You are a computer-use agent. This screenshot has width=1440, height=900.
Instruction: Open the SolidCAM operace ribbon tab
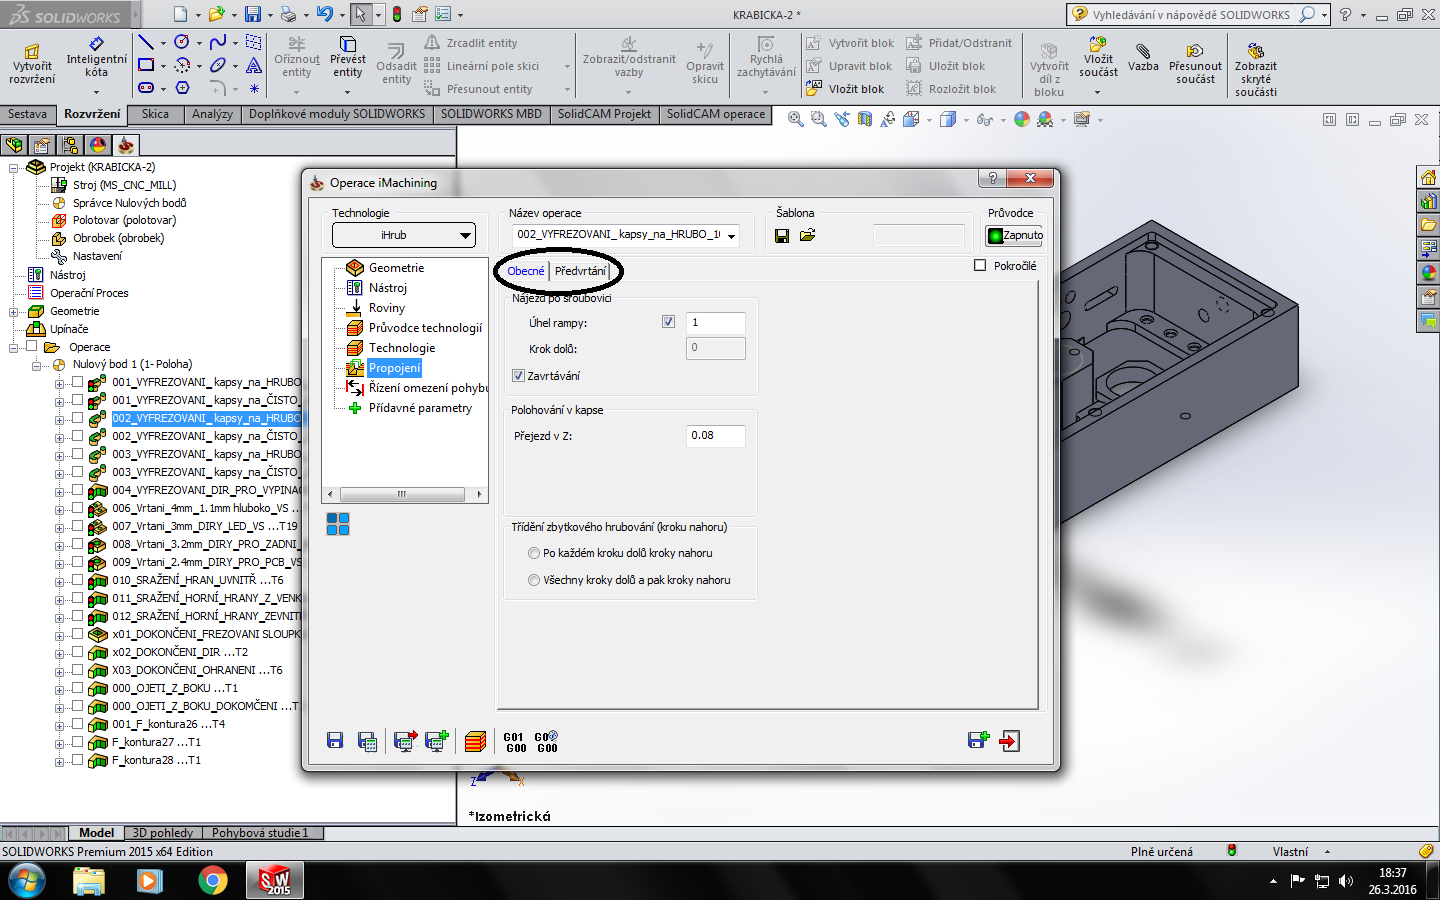point(715,114)
